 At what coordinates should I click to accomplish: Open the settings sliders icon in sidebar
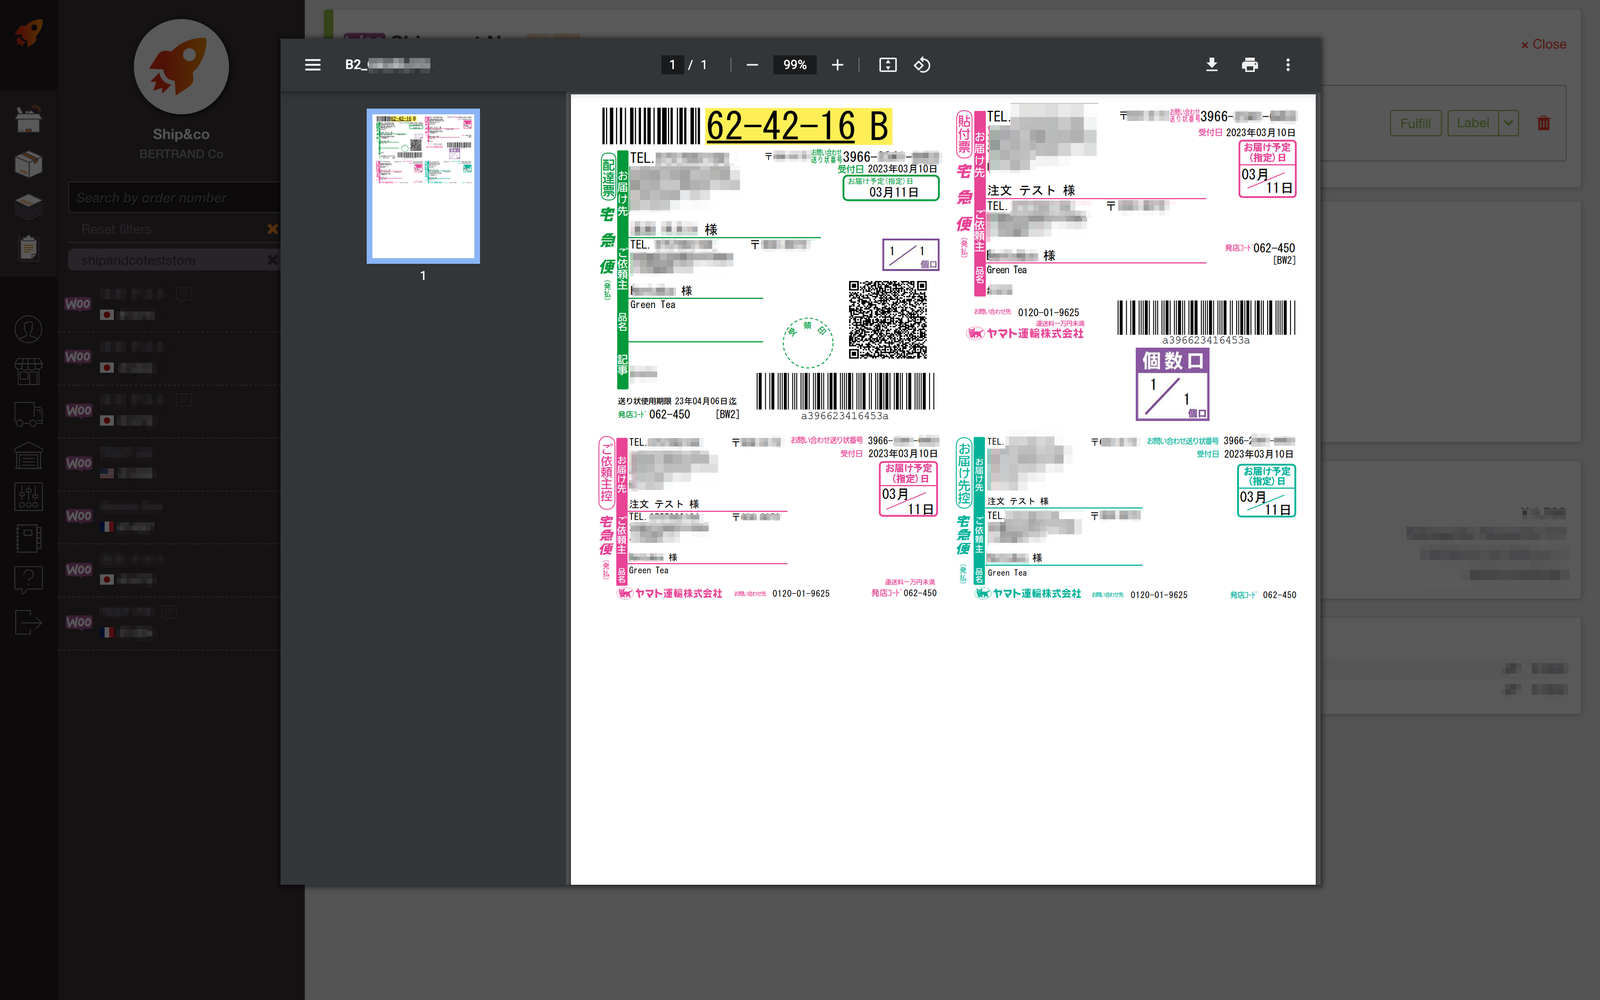coord(29,496)
